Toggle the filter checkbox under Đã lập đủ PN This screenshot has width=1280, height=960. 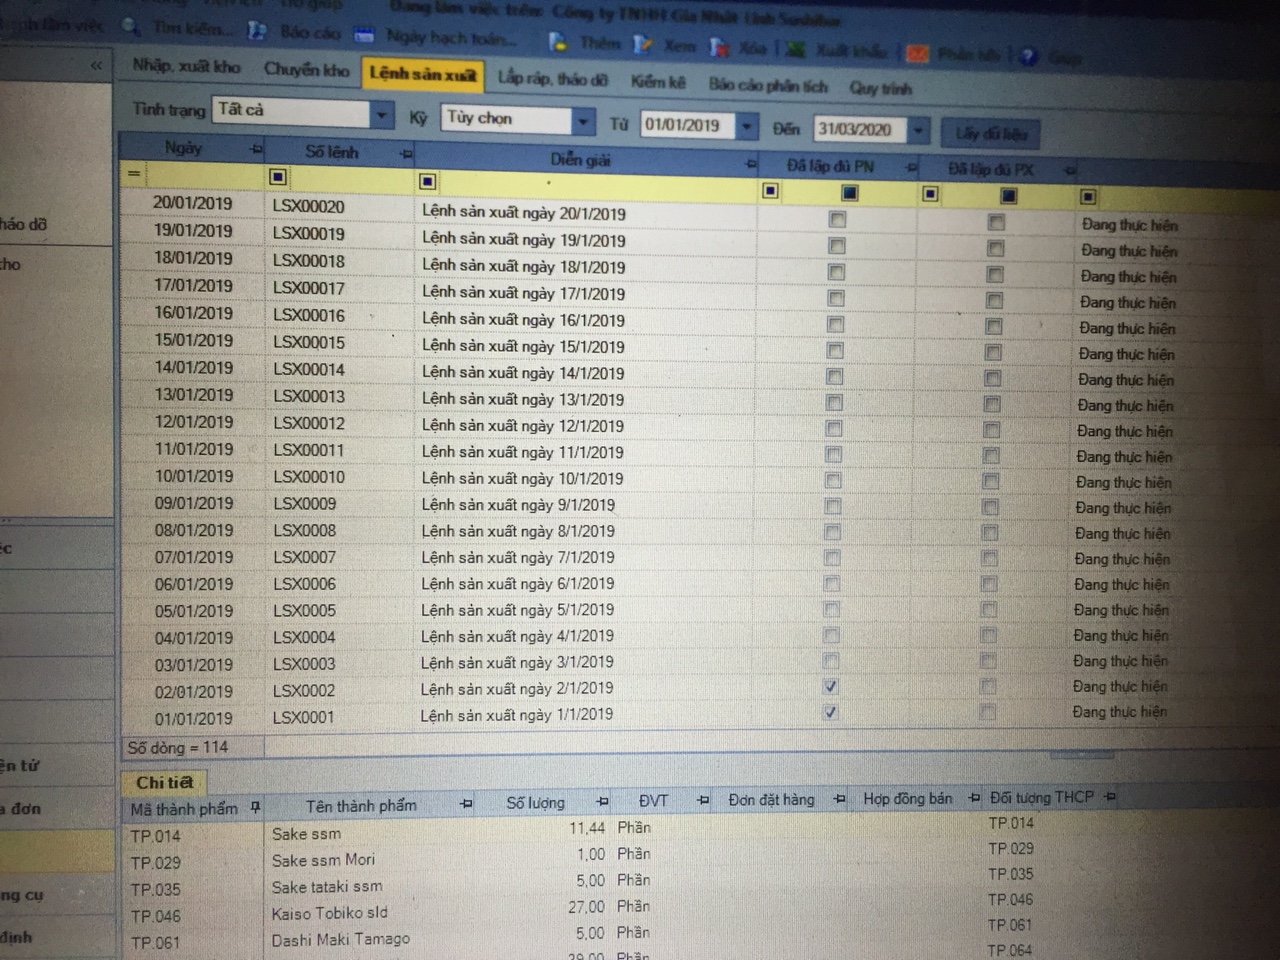(x=849, y=192)
